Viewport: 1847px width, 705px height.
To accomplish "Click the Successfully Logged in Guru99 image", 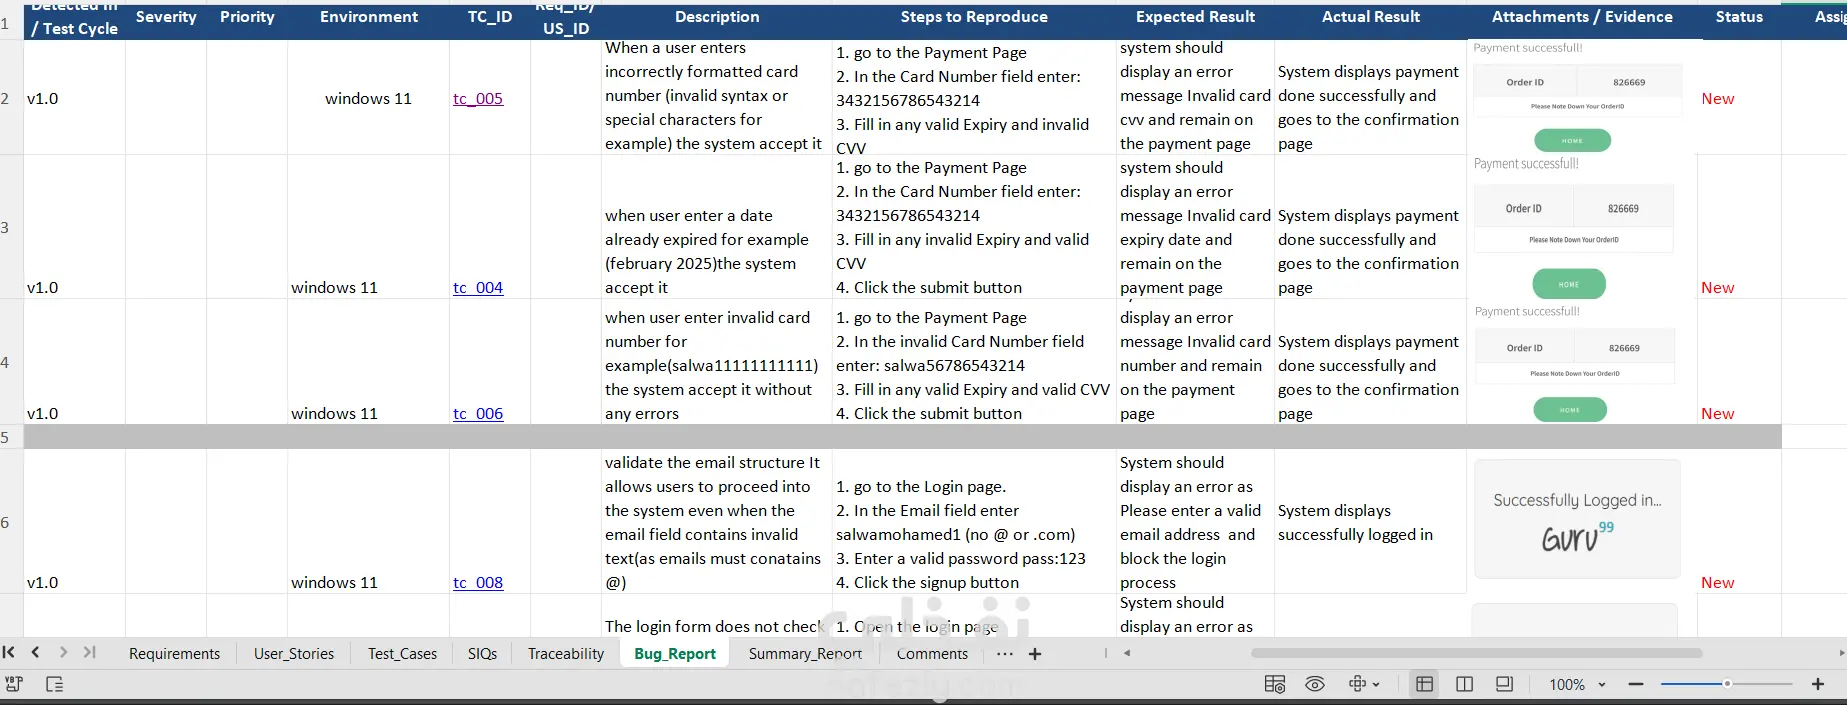I will point(1577,519).
